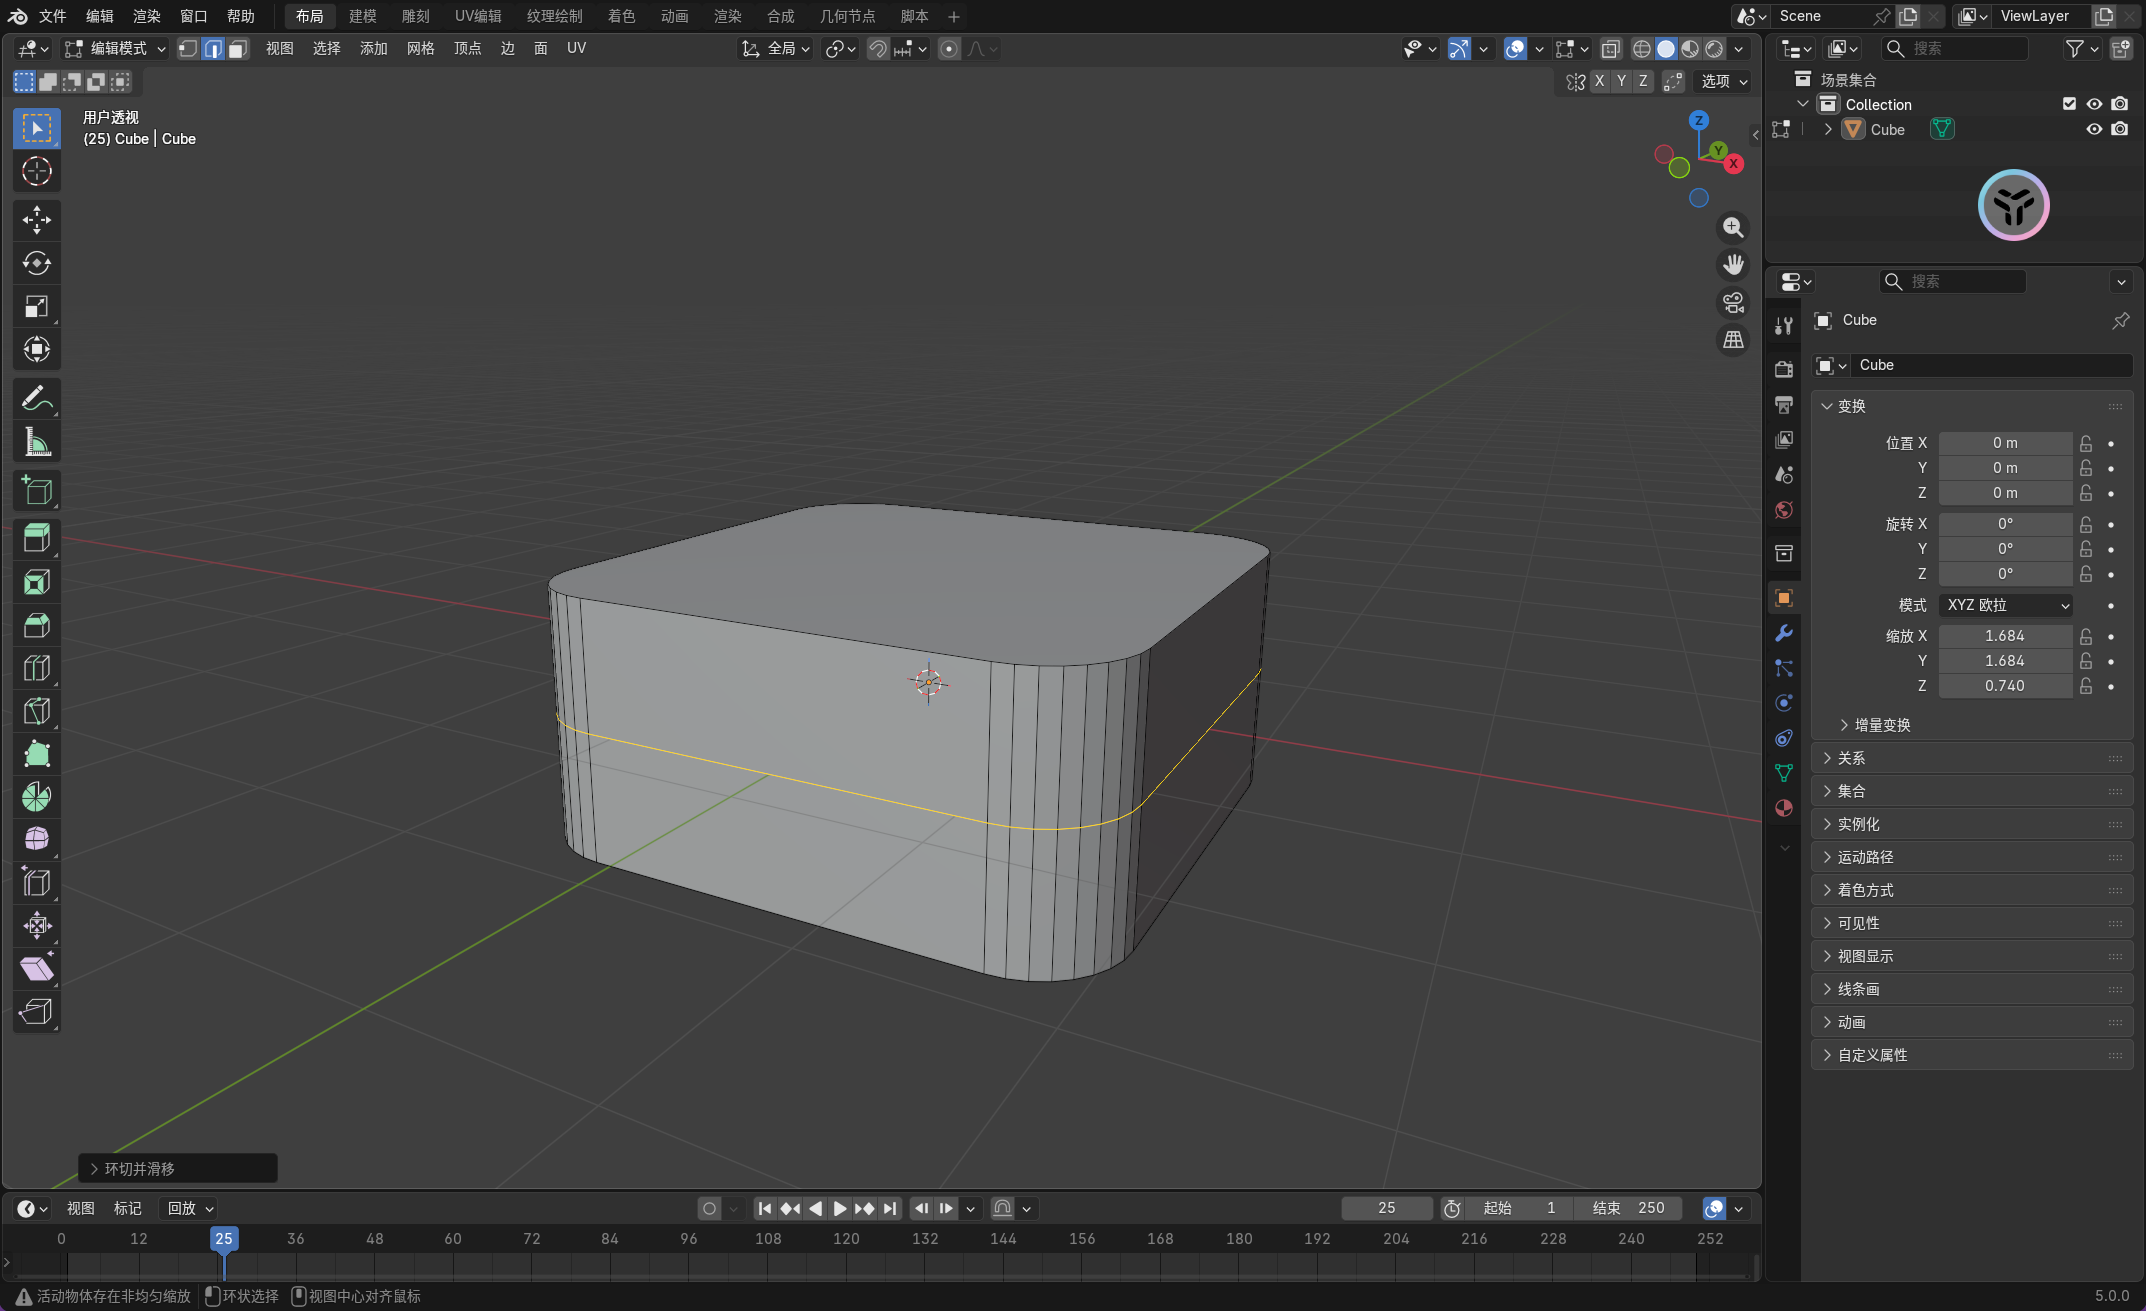
Task: Select the Rotate tool
Action: tap(37, 263)
